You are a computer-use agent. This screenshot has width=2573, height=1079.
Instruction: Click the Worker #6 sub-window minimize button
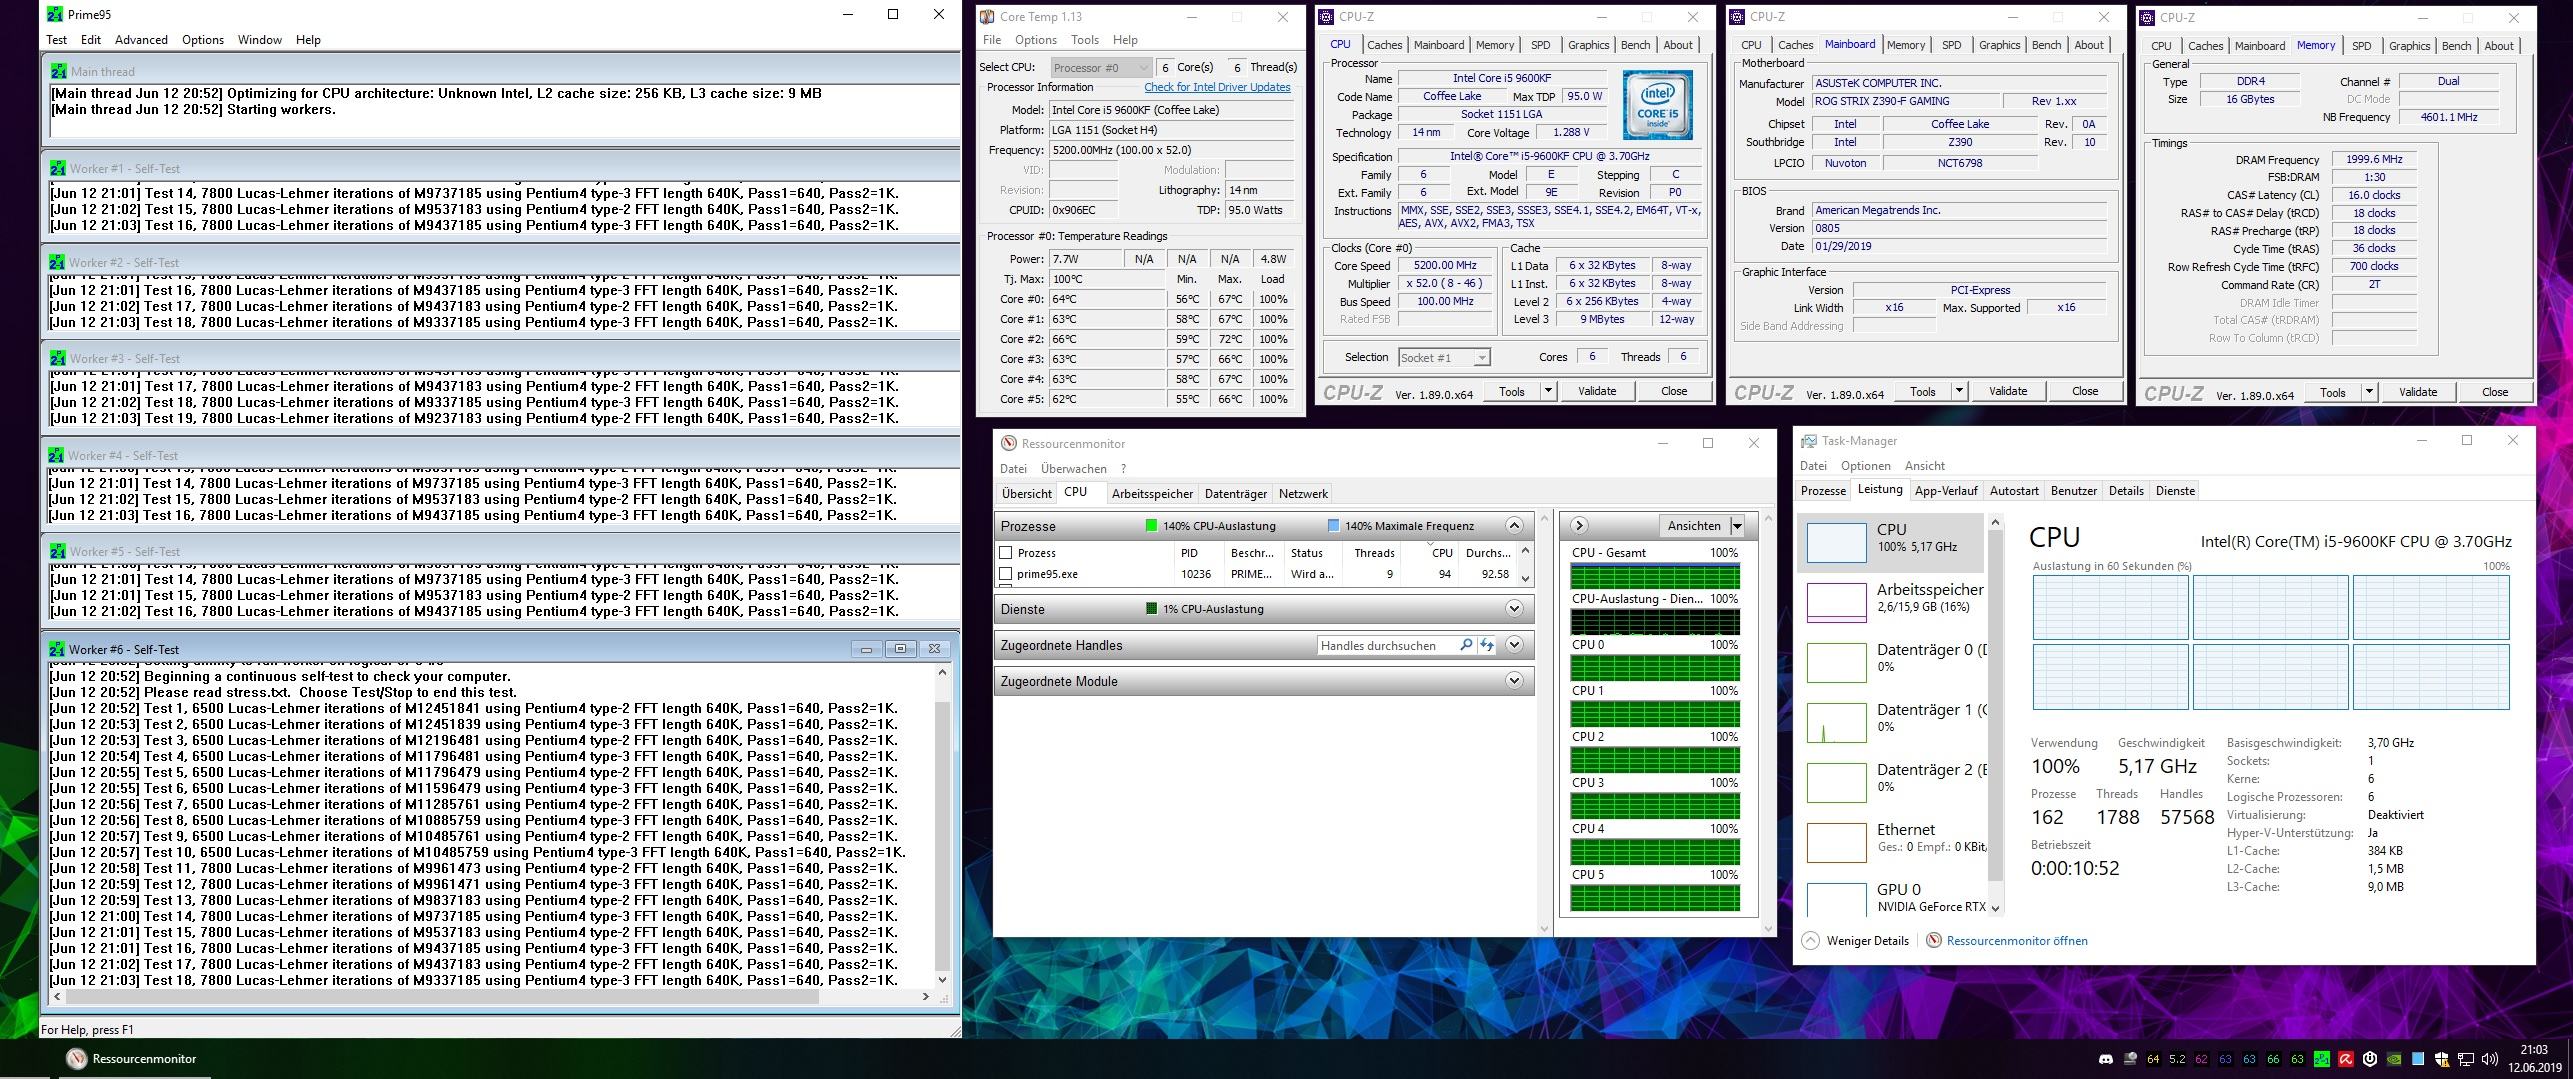click(866, 648)
